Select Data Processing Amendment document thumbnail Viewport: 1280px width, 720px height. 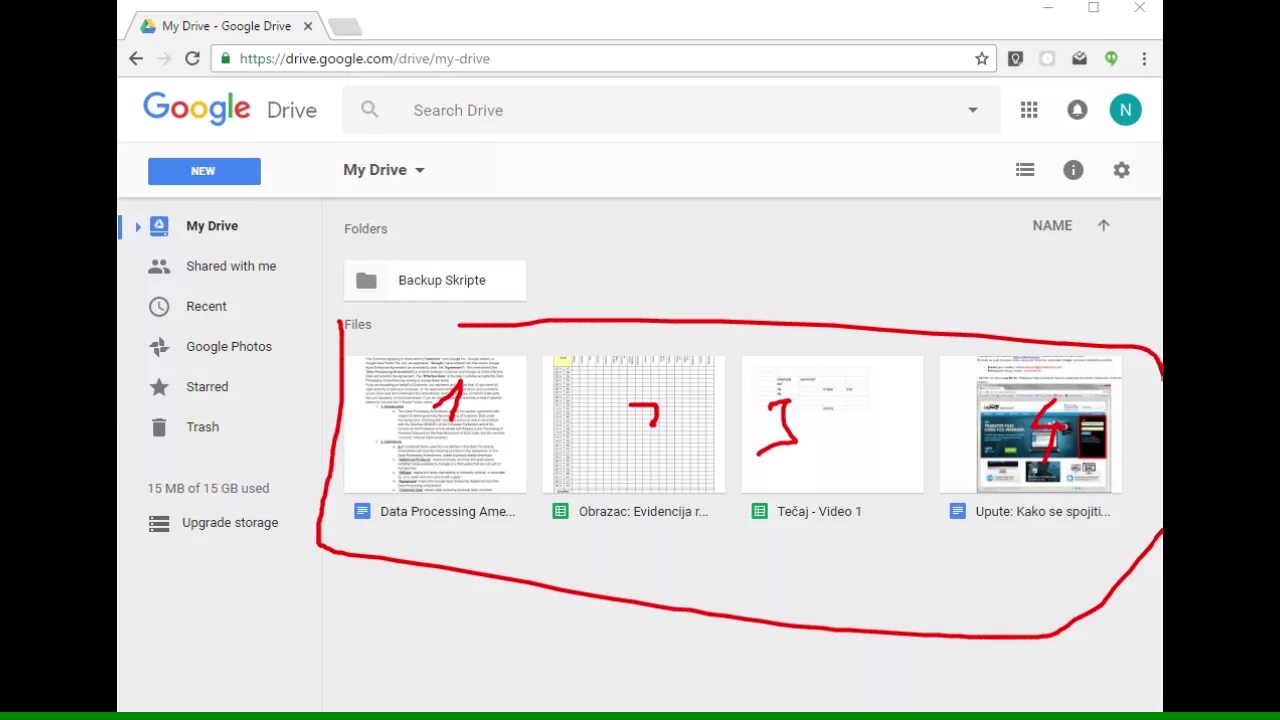[x=435, y=424]
